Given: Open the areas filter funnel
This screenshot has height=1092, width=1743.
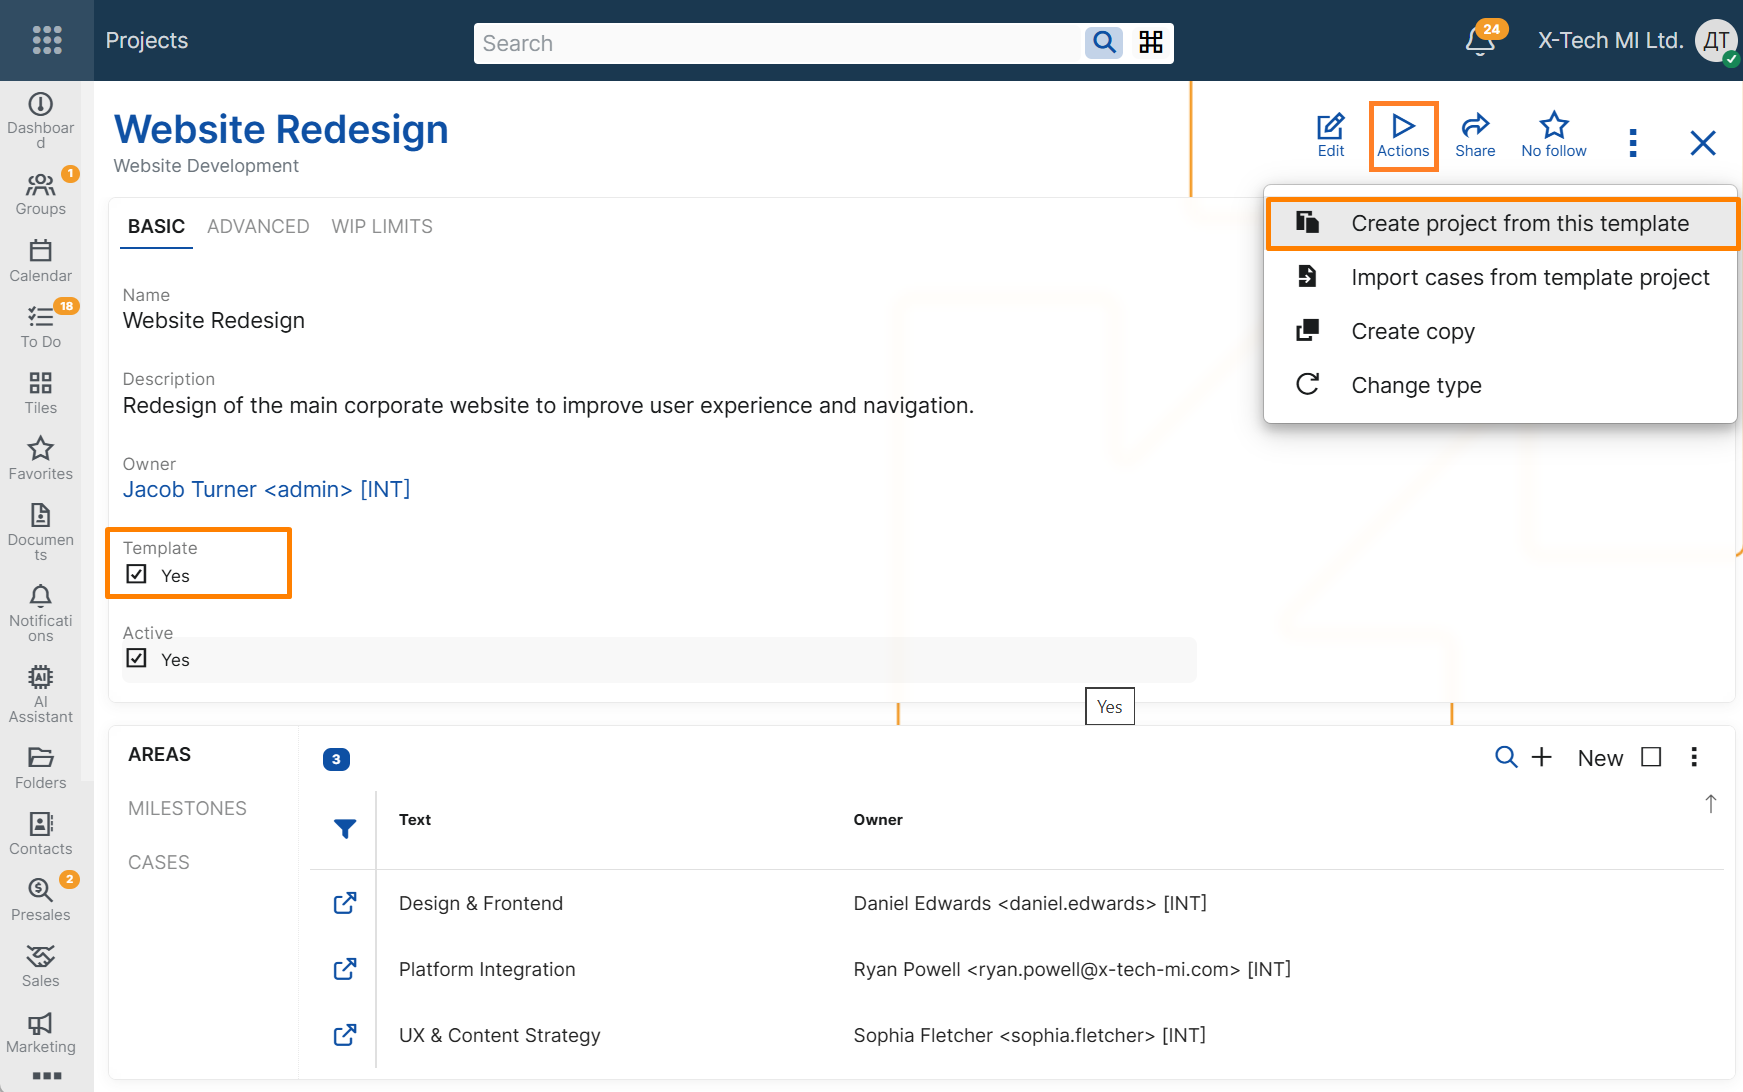Looking at the screenshot, I should click(345, 829).
